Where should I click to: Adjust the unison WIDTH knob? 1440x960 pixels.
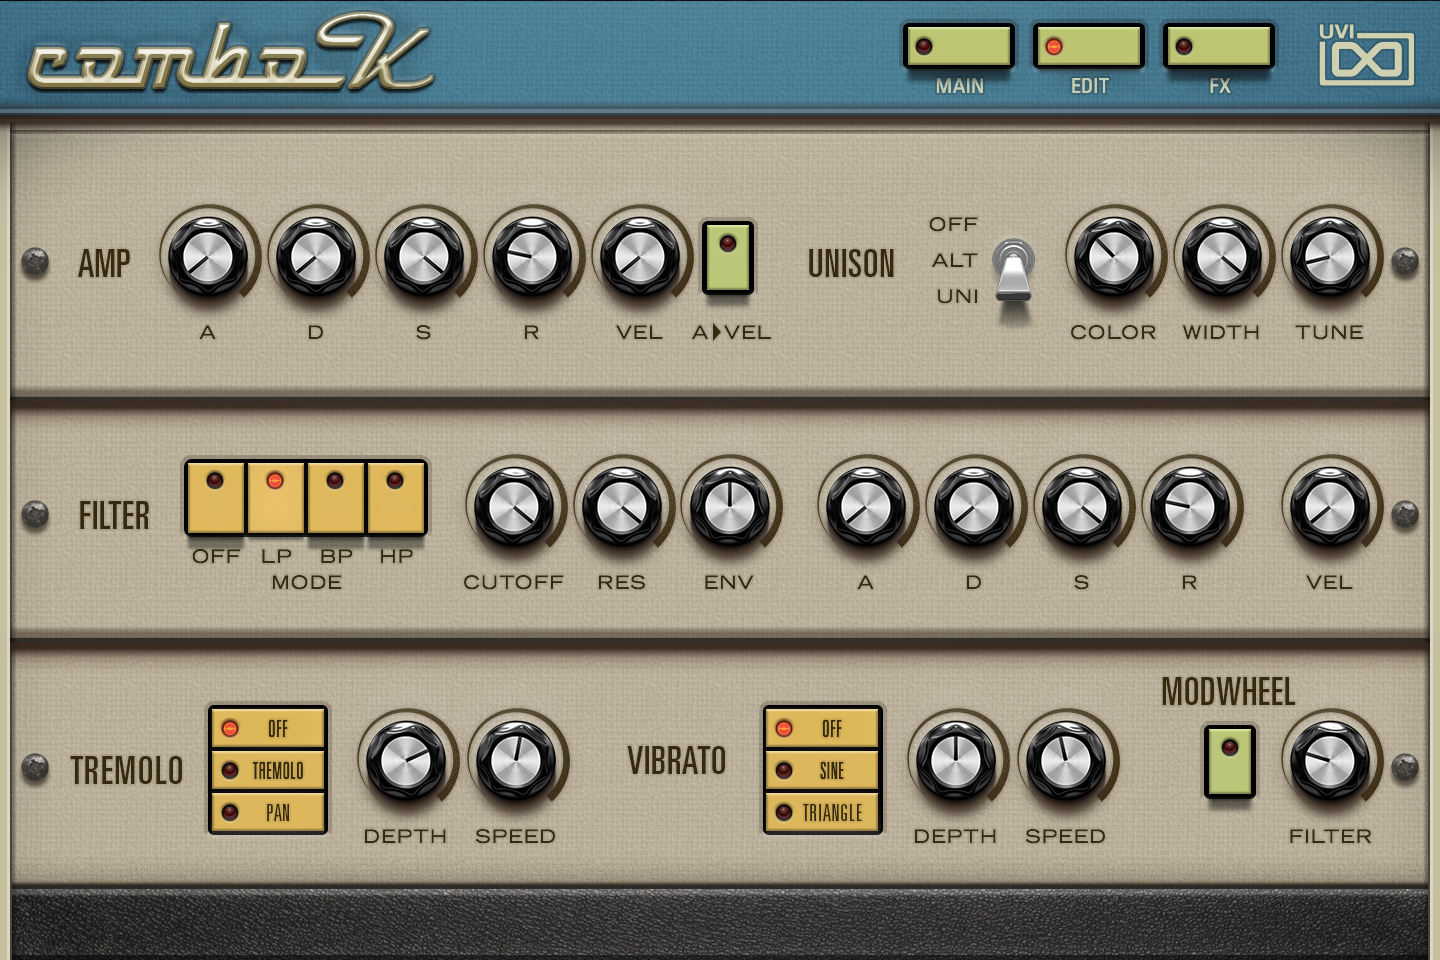[1222, 258]
